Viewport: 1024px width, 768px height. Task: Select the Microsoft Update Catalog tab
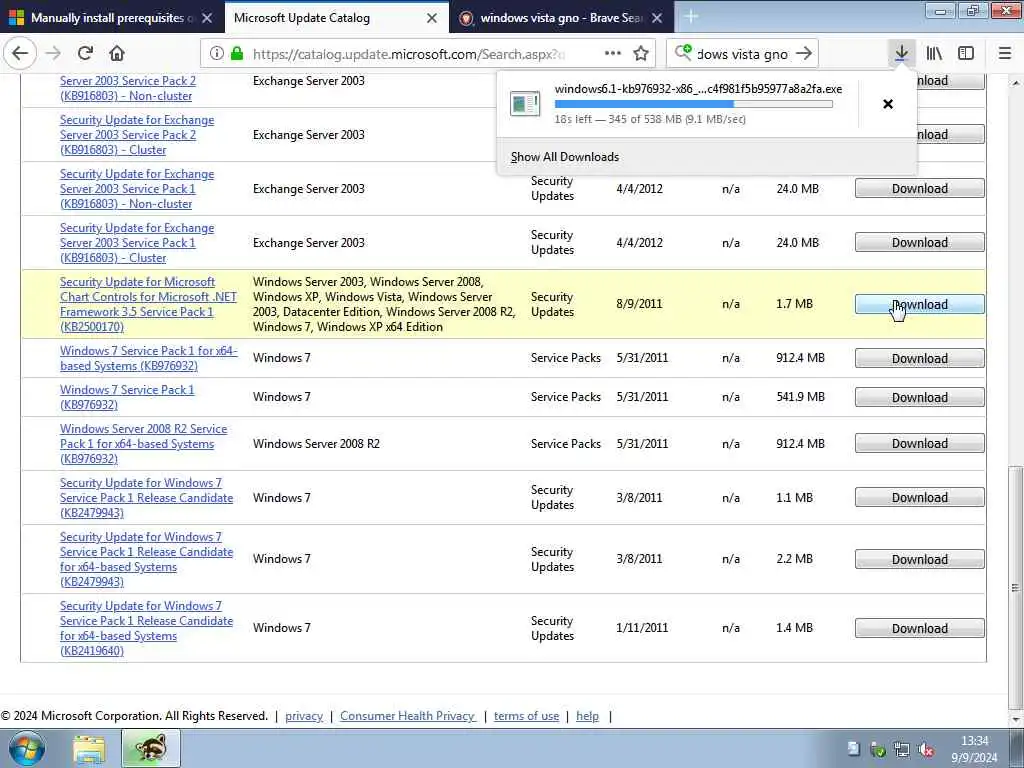click(336, 18)
